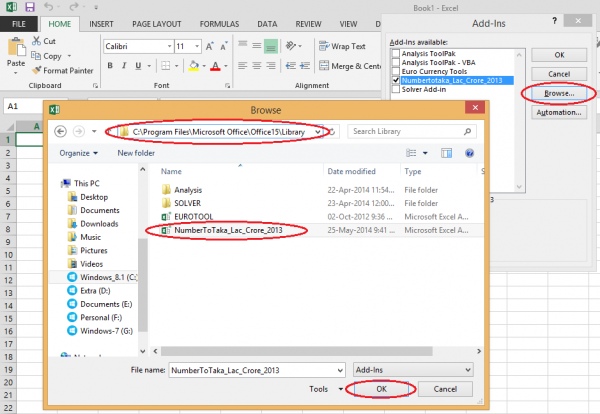Screen dimensions: 600x414
Task: Open the Add-Ins file type dropdown
Action: (x=468, y=370)
